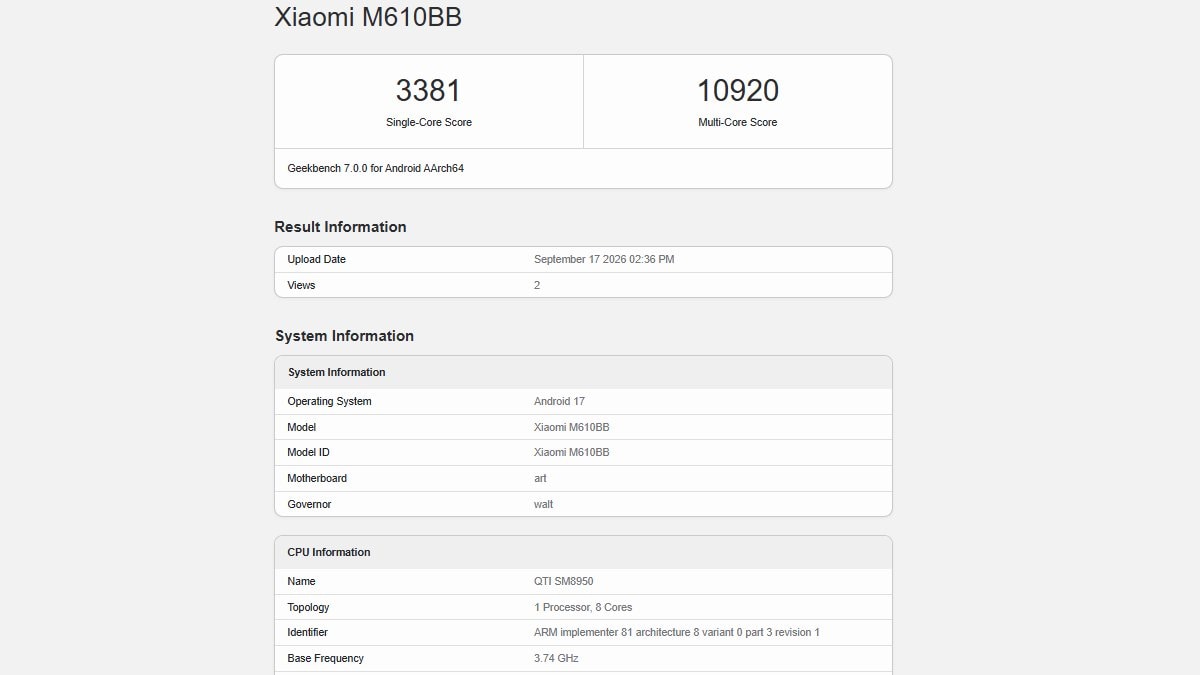1200x675 pixels.
Task: Click the Base Frequency label
Action: [325, 658]
